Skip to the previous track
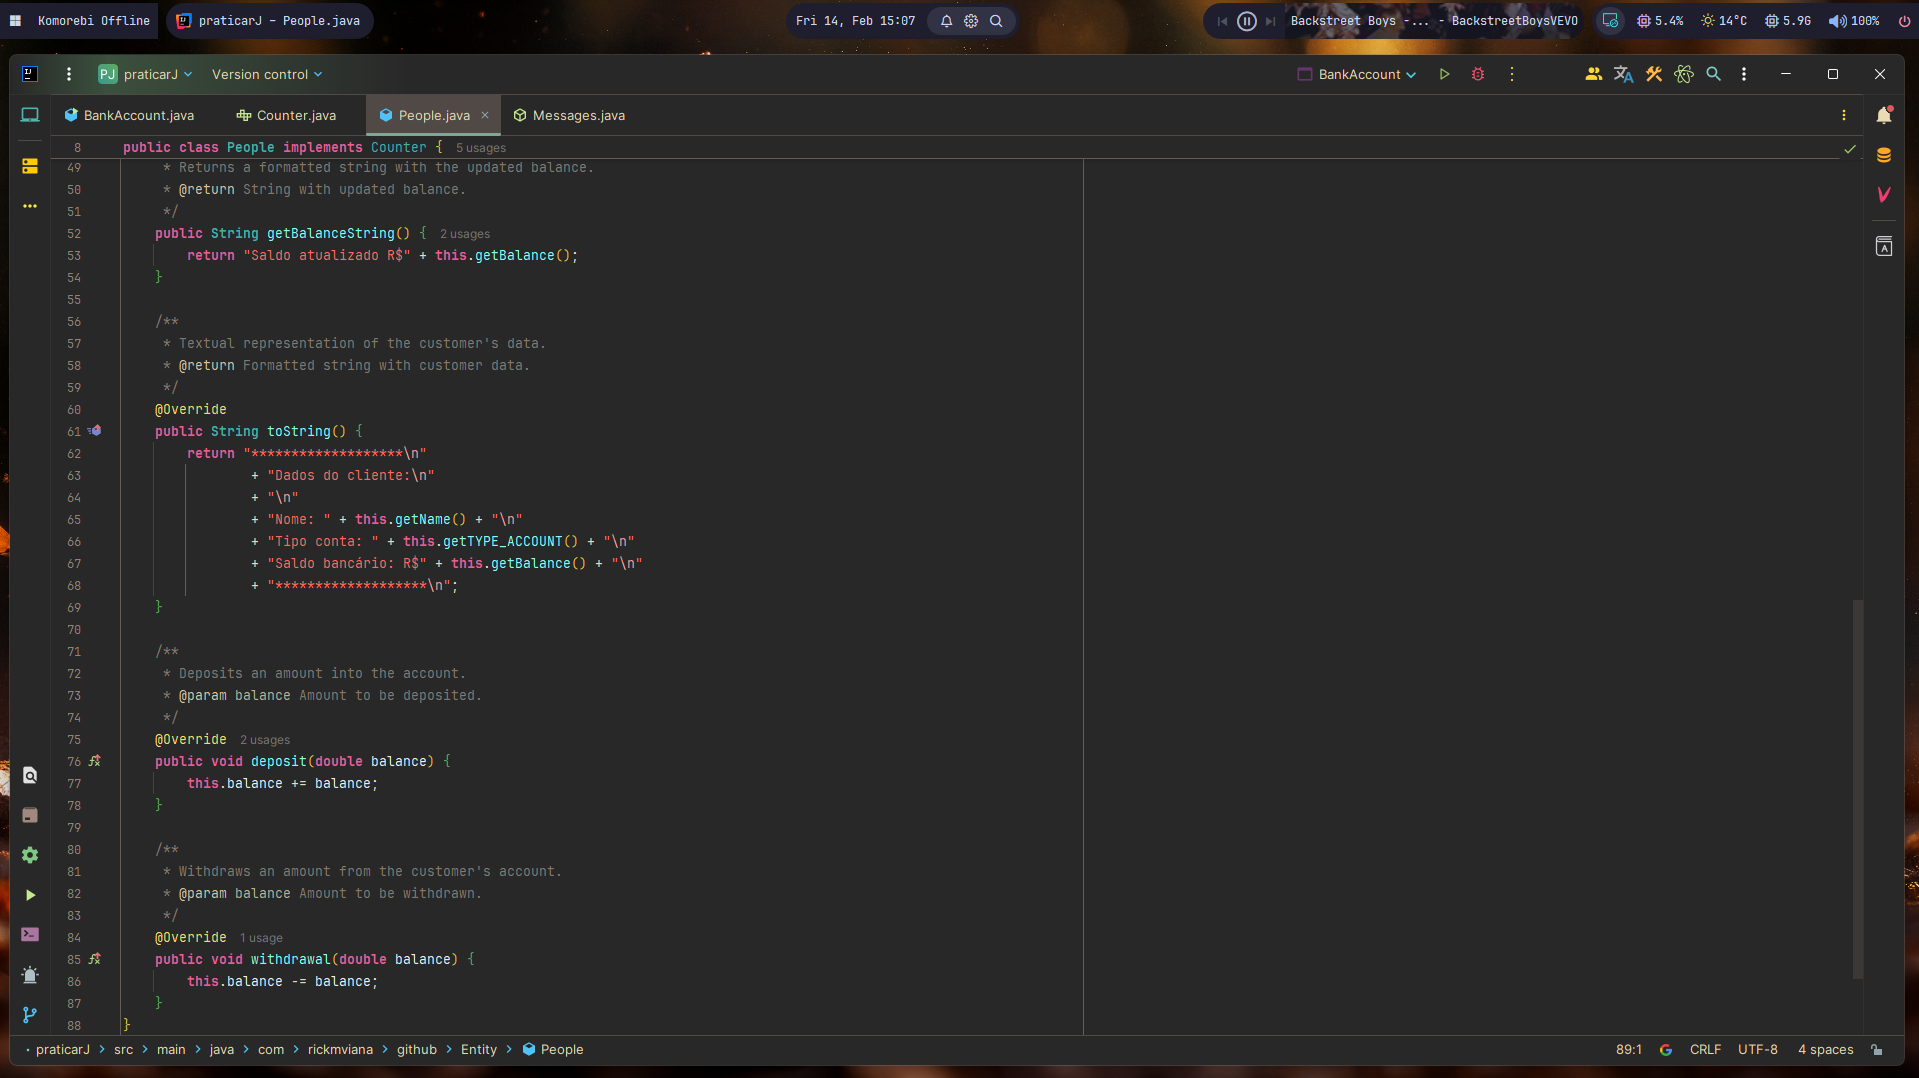This screenshot has width=1919, height=1078. pos(1222,21)
